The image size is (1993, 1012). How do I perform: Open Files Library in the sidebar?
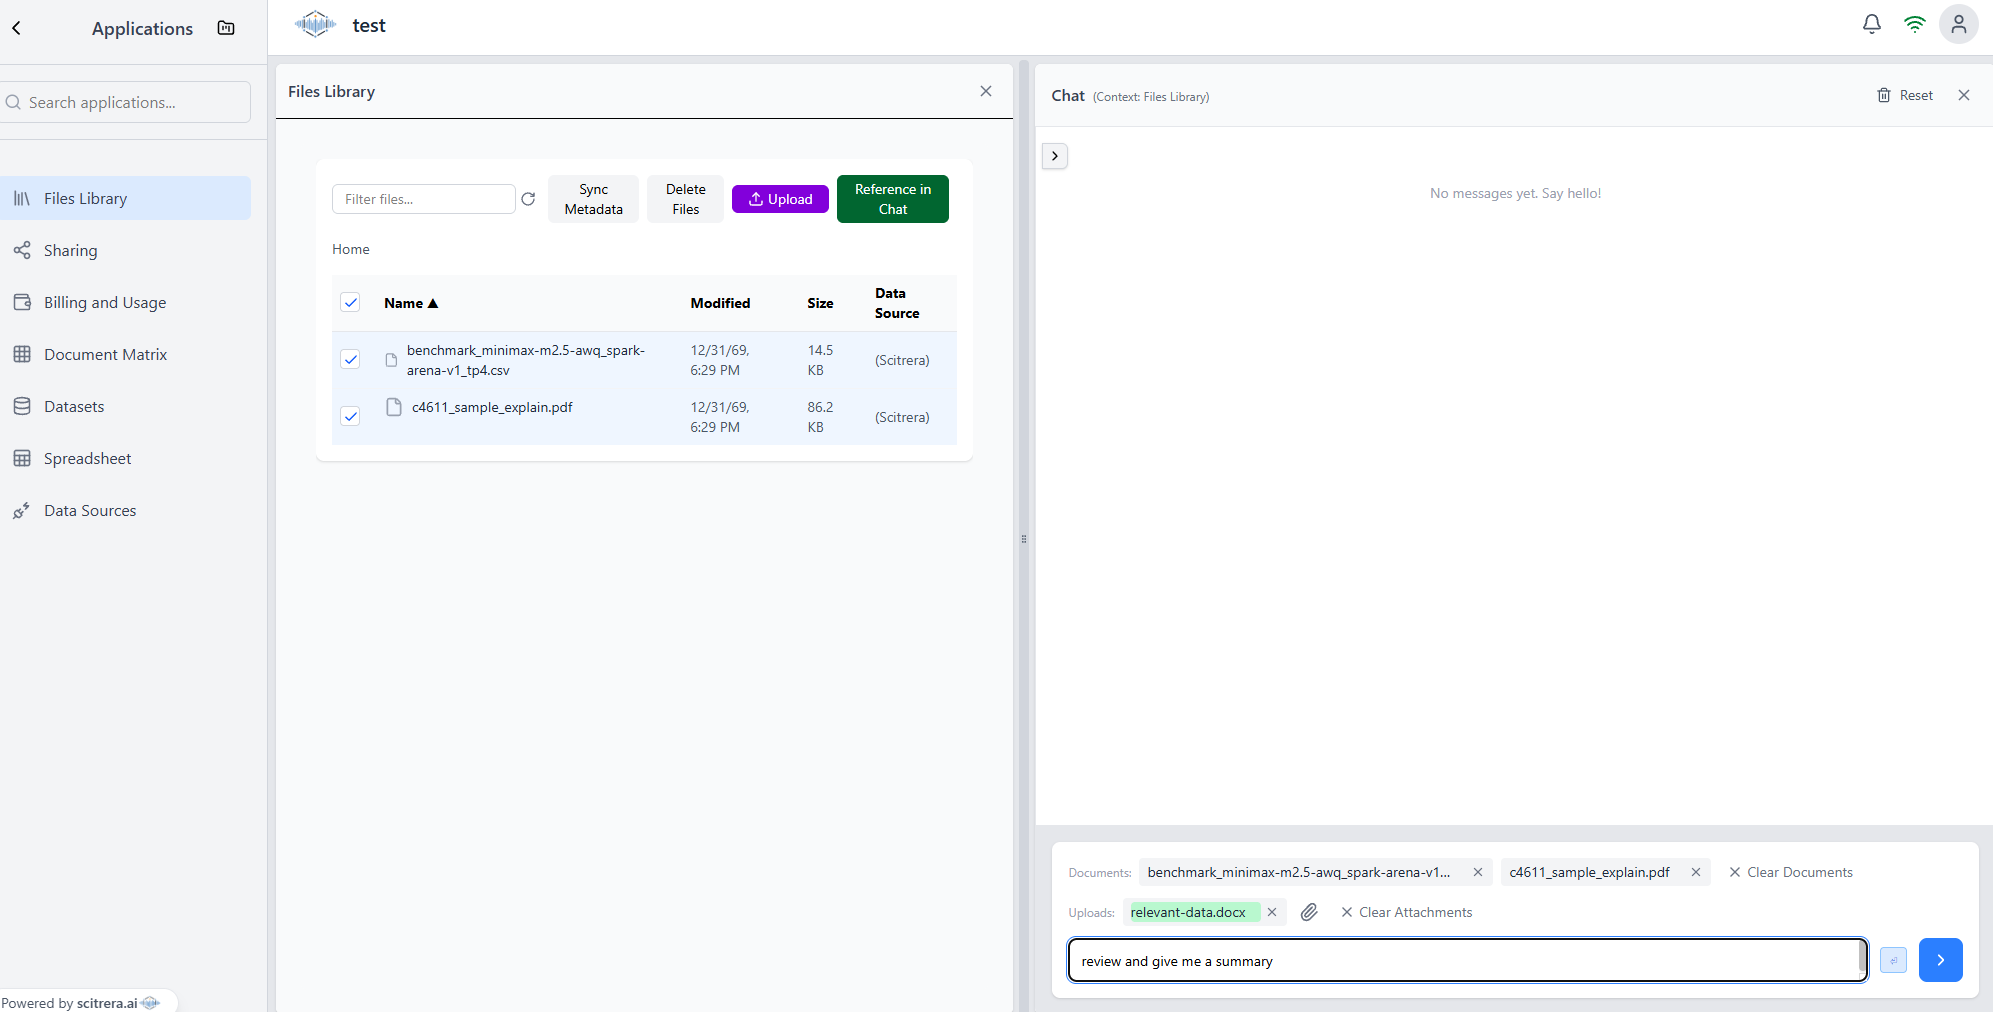tap(125, 198)
